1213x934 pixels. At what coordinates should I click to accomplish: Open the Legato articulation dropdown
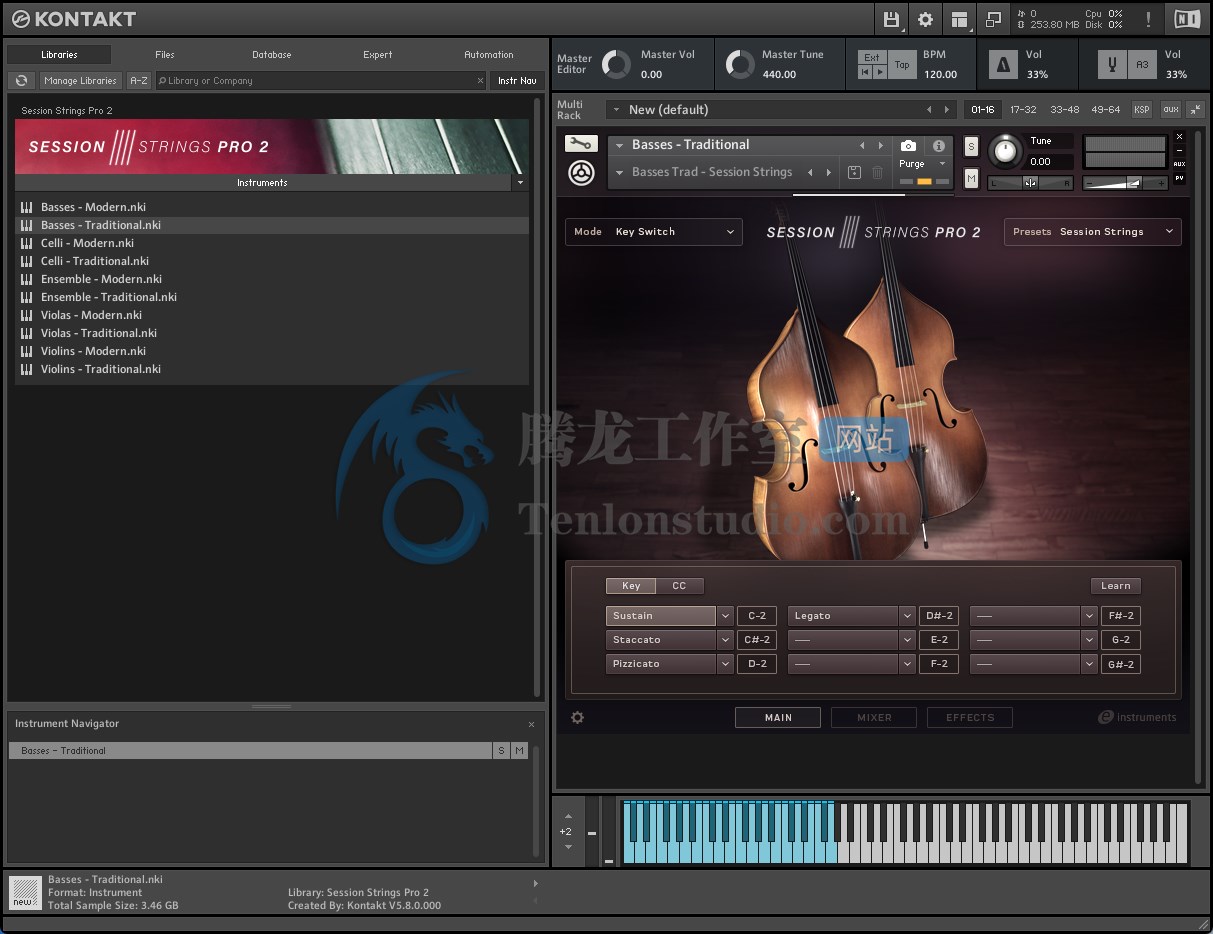pos(907,616)
